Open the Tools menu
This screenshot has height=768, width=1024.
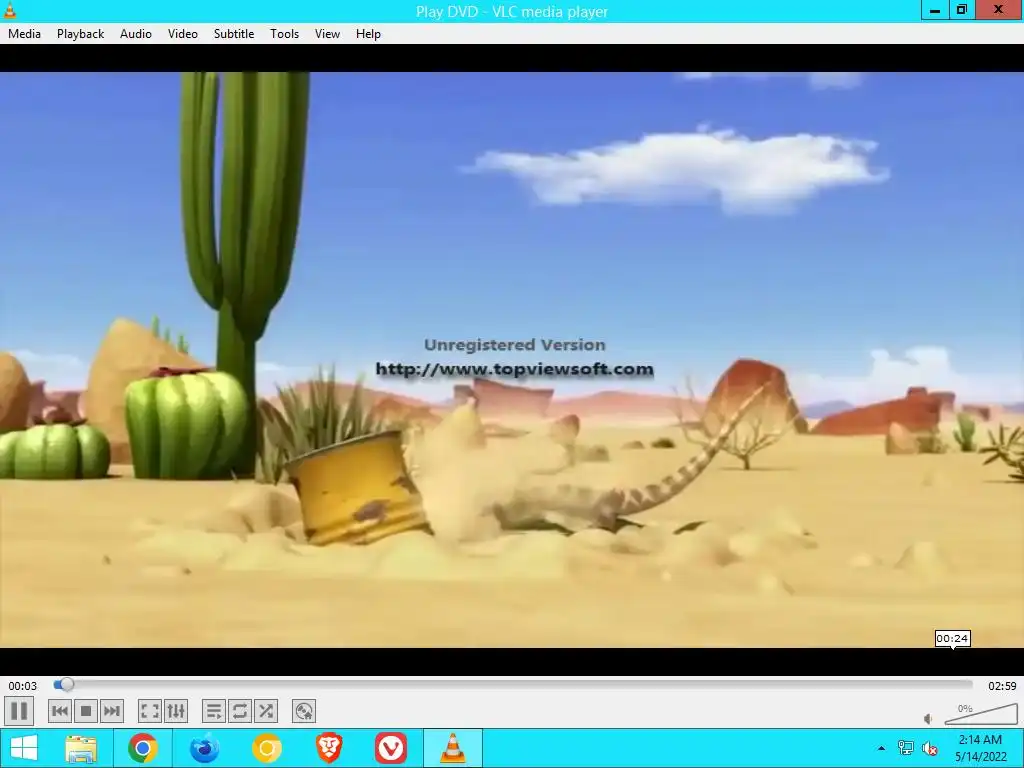pyautogui.click(x=285, y=34)
